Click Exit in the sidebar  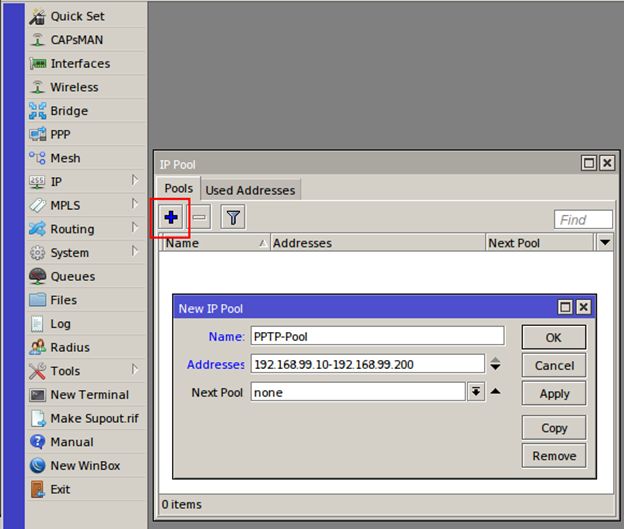86,489
